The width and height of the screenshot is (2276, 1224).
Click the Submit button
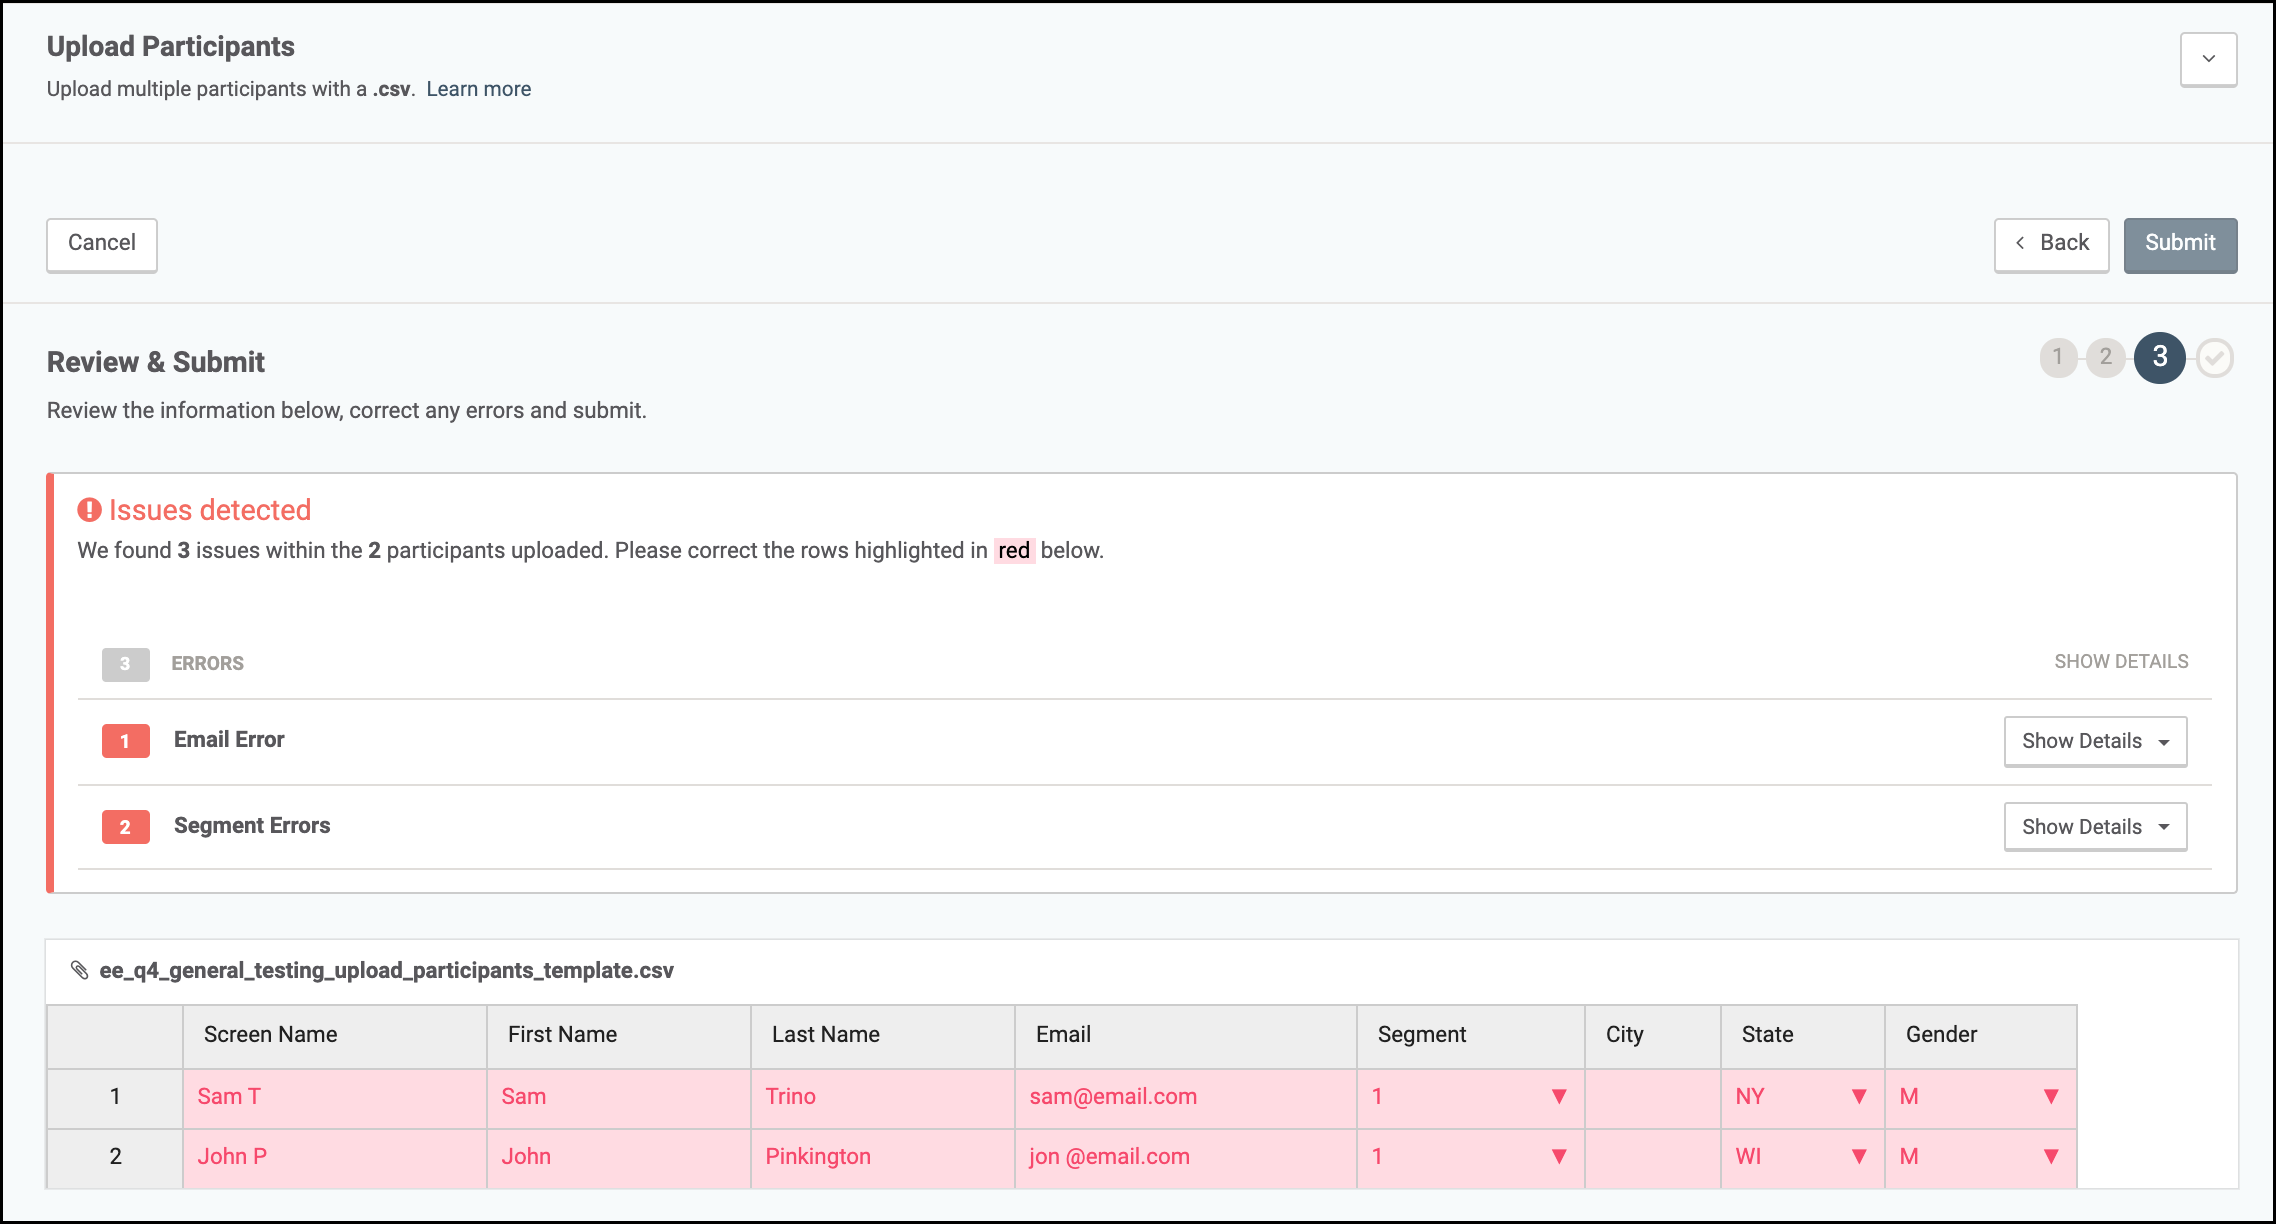(x=2180, y=245)
